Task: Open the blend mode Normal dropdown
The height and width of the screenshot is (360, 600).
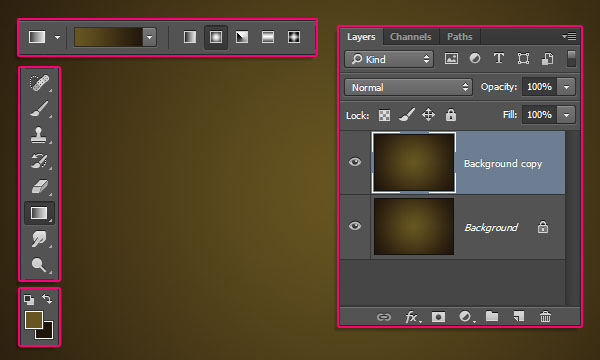Action: click(408, 87)
